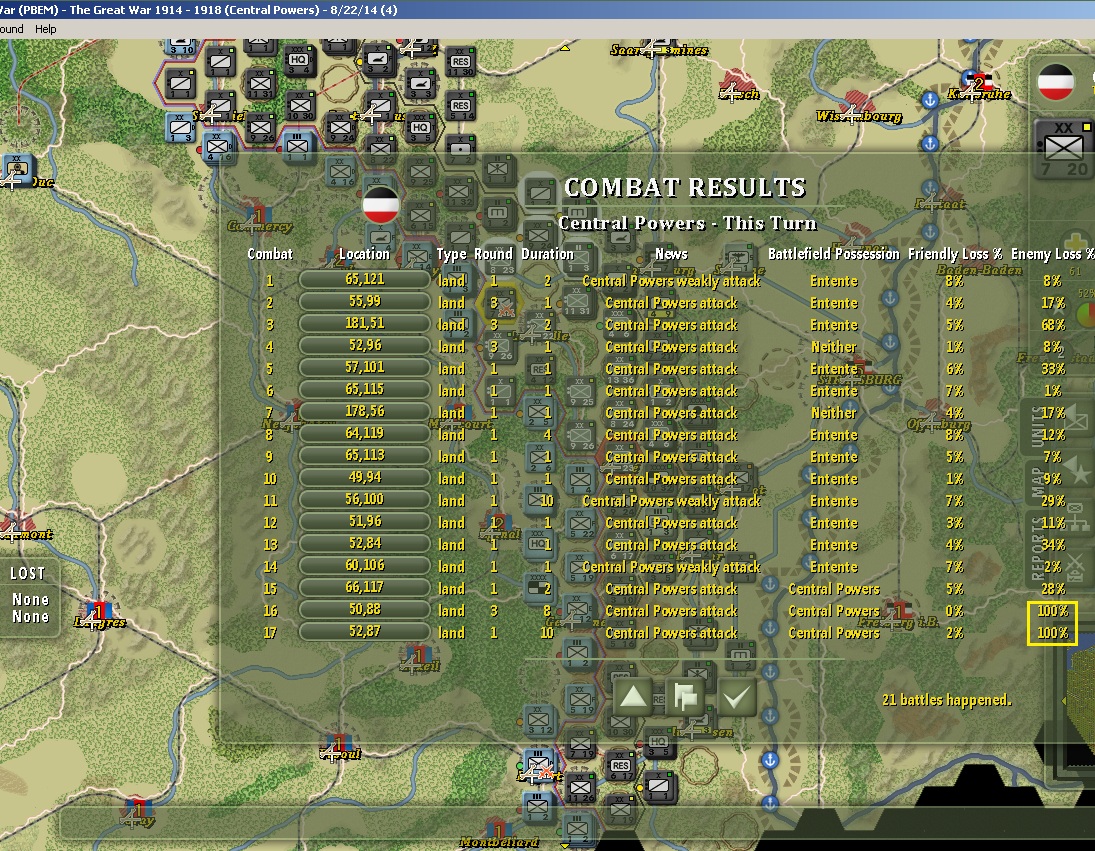Viewport: 1095px width, 851px height.
Task: Open the REPORTS side tab
Action: click(x=1038, y=549)
